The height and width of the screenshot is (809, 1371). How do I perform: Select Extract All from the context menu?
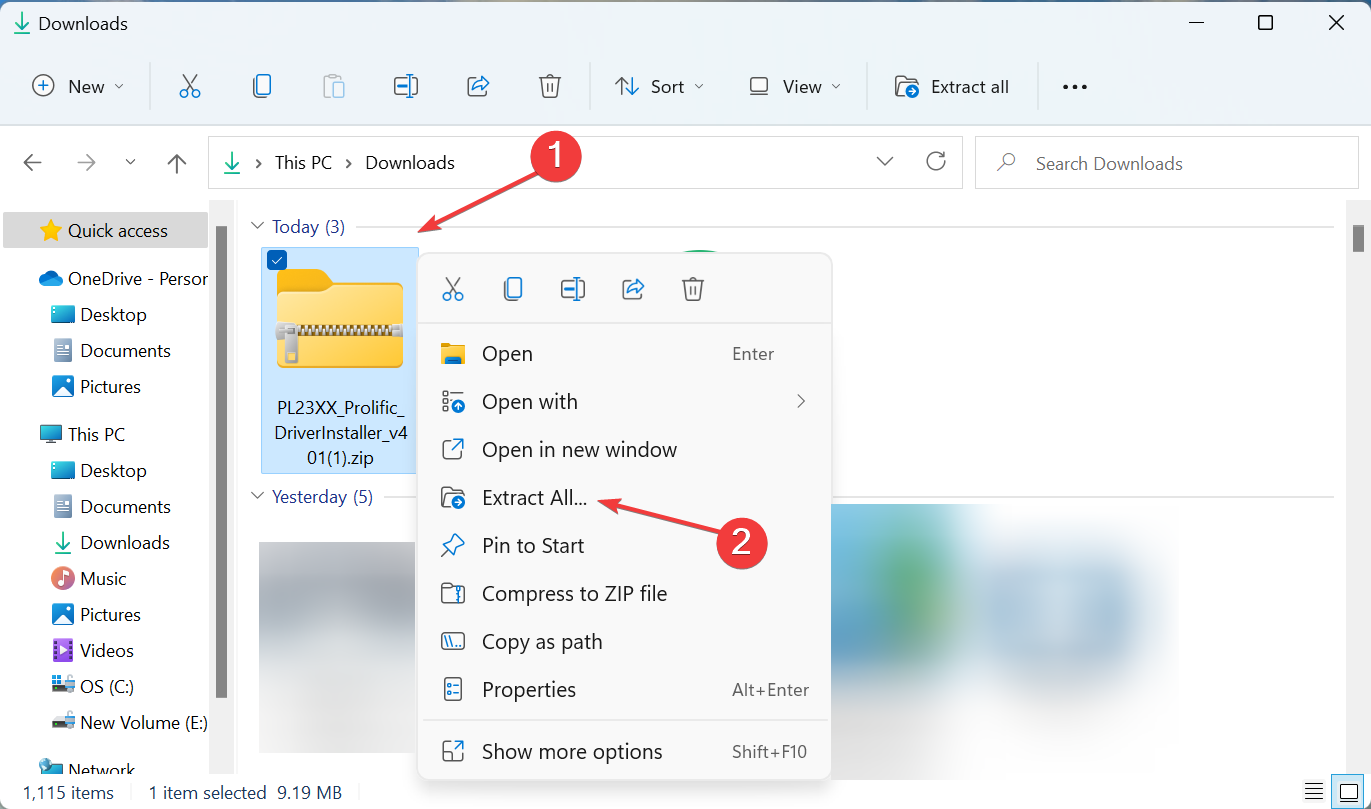click(534, 497)
